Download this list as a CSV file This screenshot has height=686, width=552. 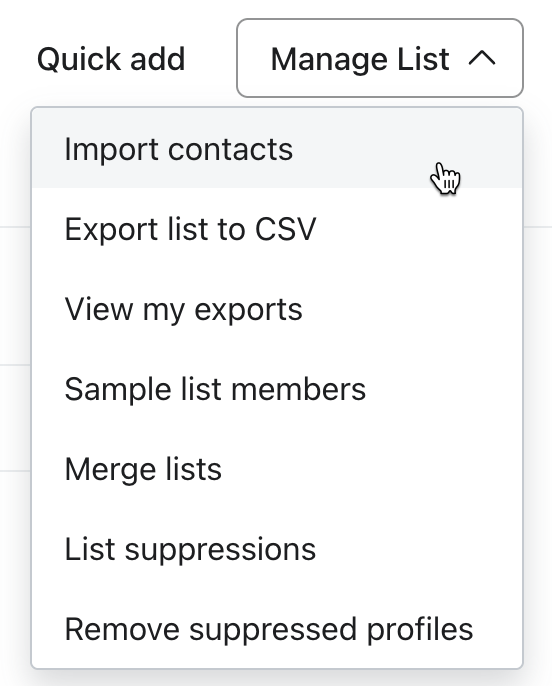[x=277, y=229]
